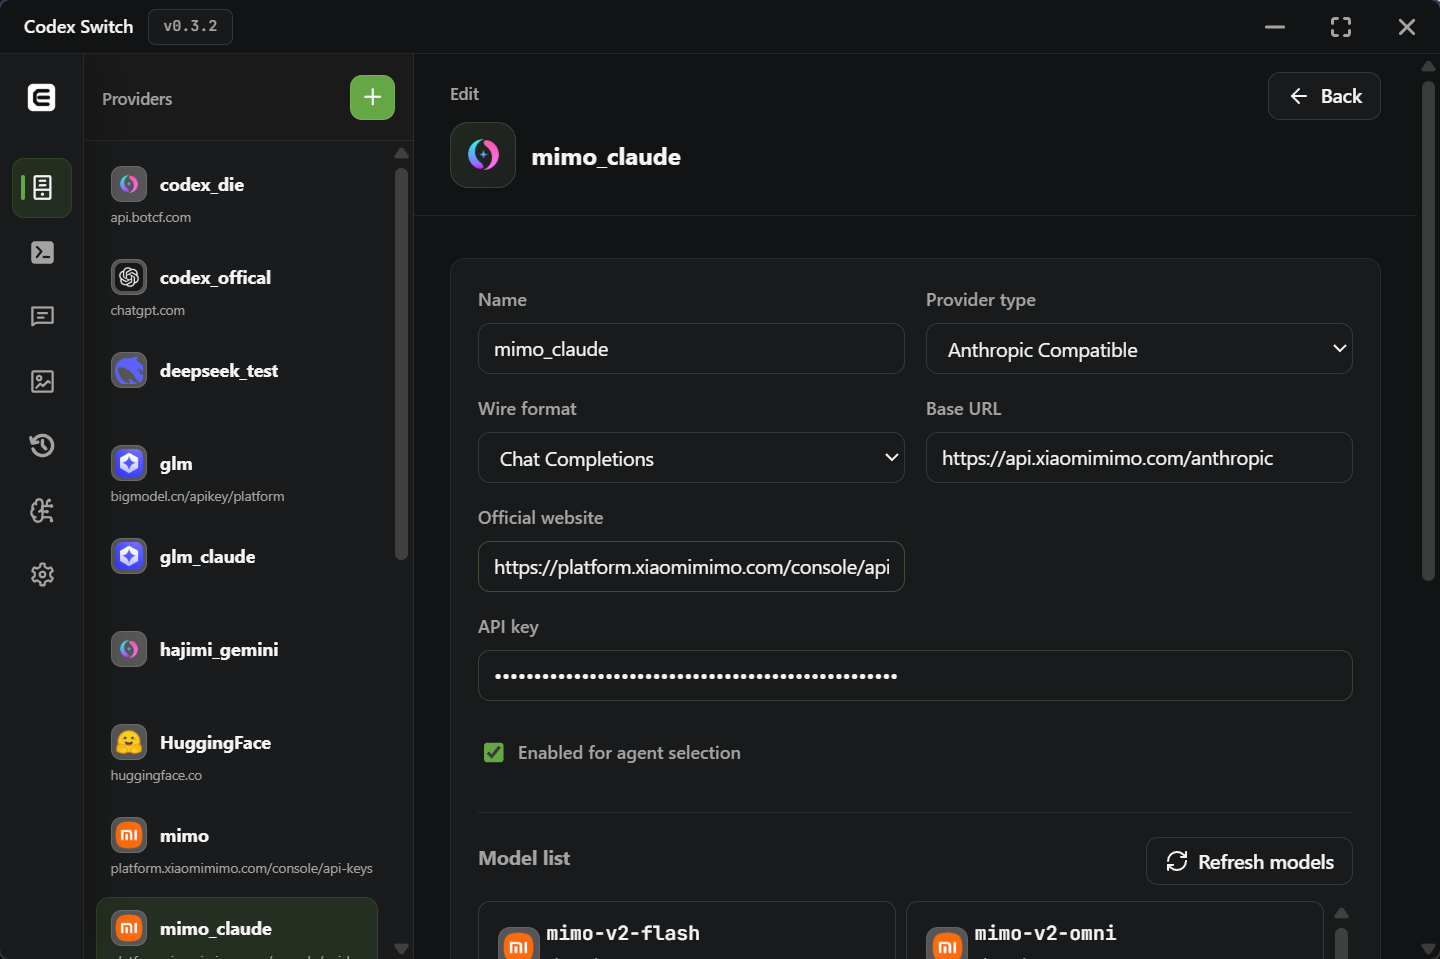Click the mimo-v2-flash model Xiaomi icon
This screenshot has width=1440, height=959.
point(518,943)
